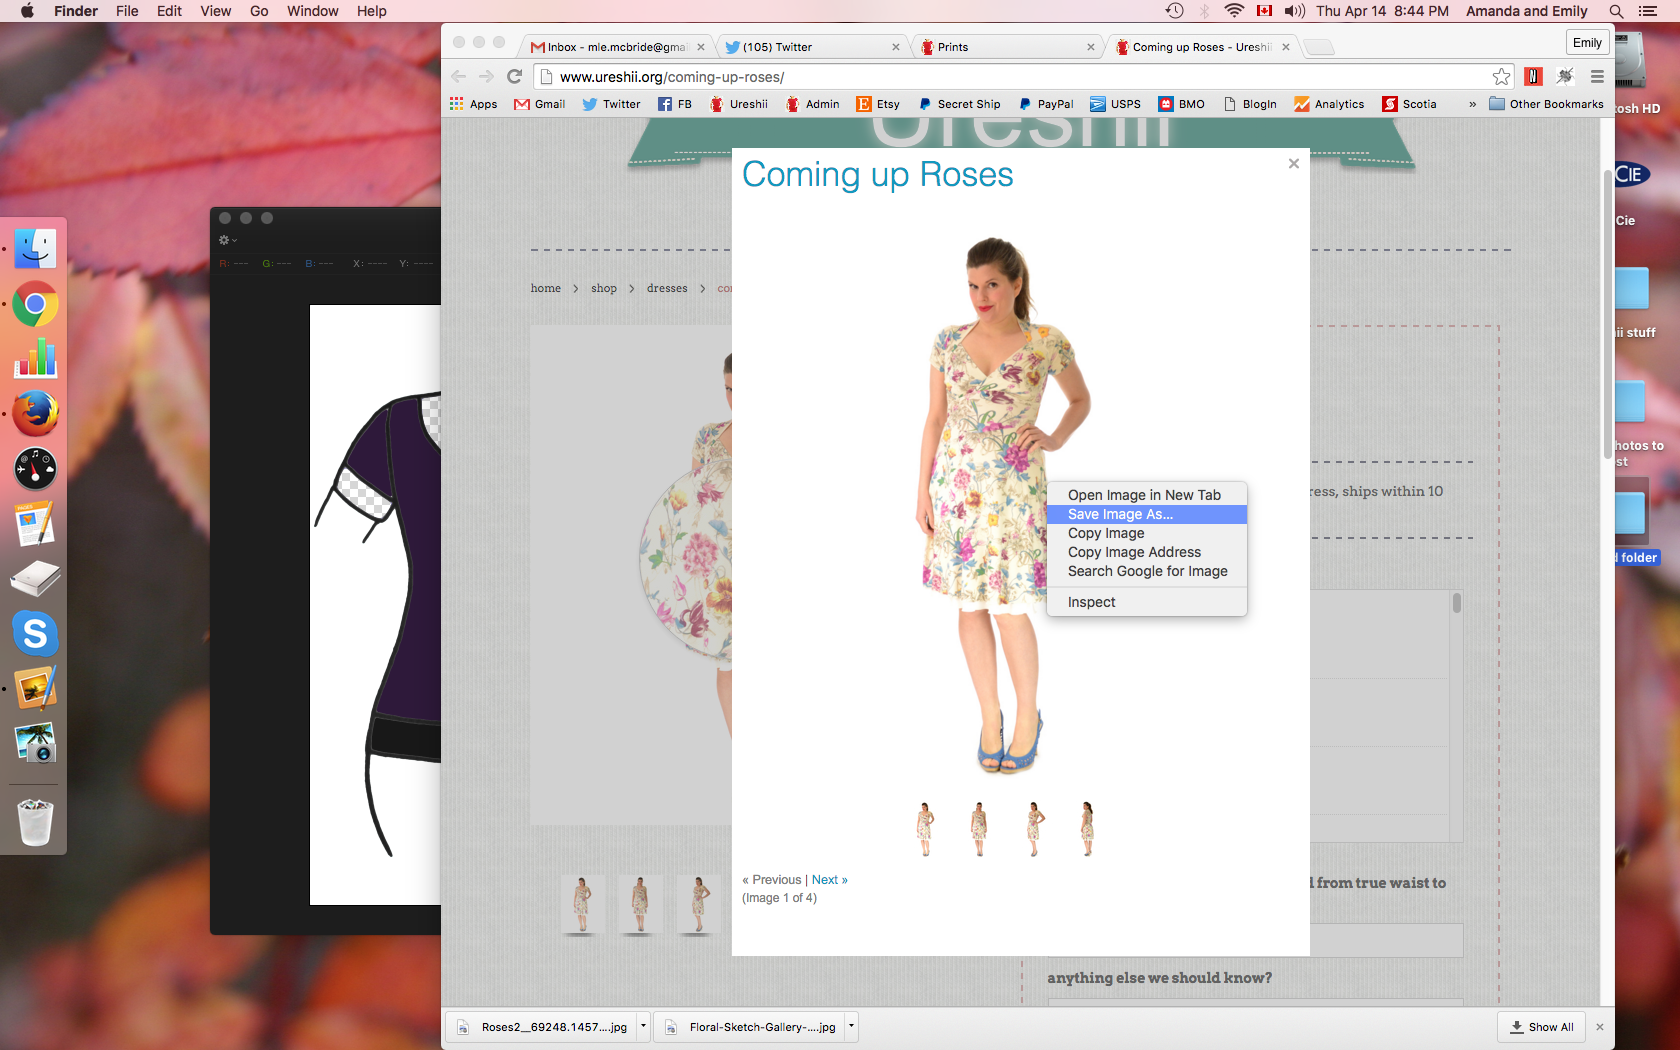The width and height of the screenshot is (1680, 1050).
Task: Switch to the Prints tab
Action: [x=1006, y=47]
